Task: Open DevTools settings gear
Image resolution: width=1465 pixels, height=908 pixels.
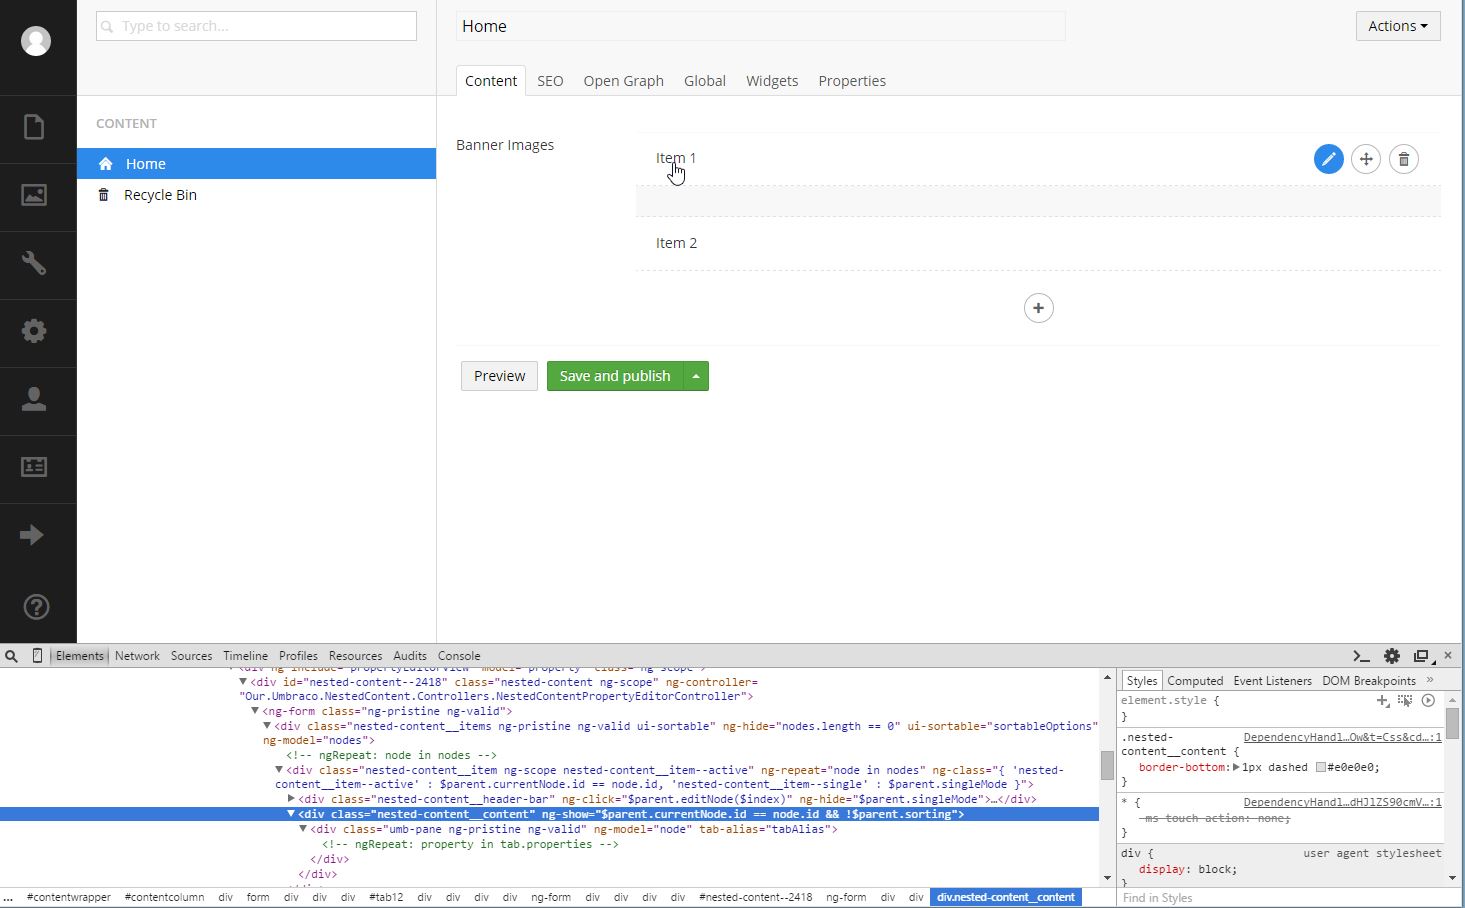Action: click(x=1392, y=656)
